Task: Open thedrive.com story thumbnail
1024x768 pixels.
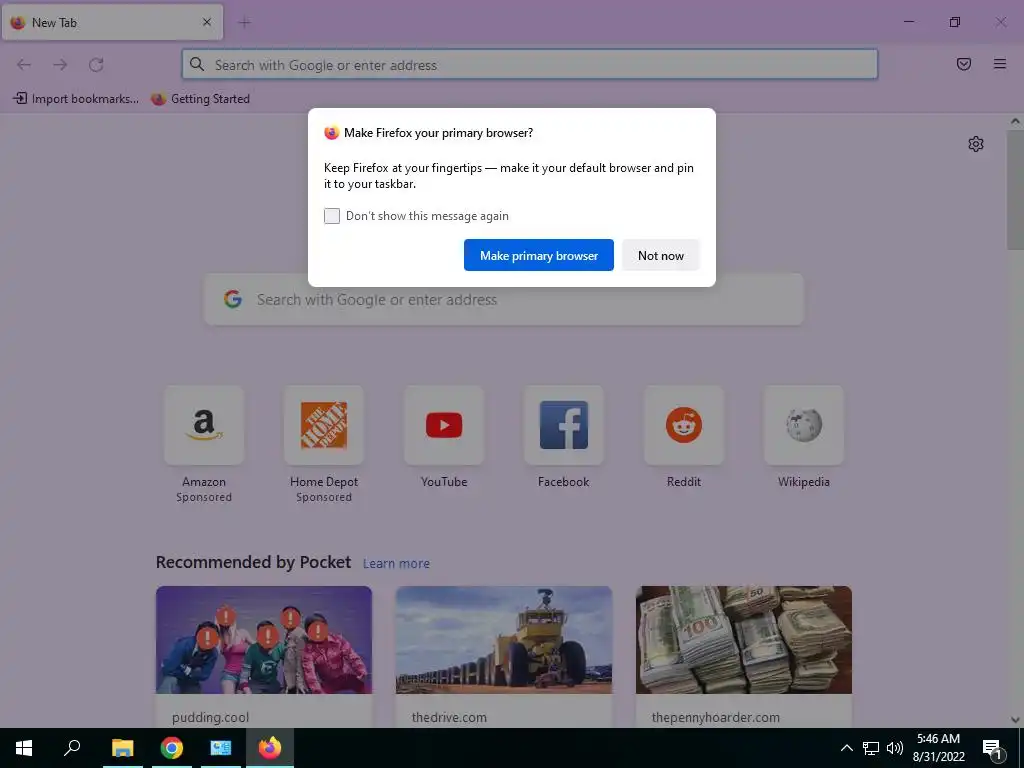Action: [504, 640]
